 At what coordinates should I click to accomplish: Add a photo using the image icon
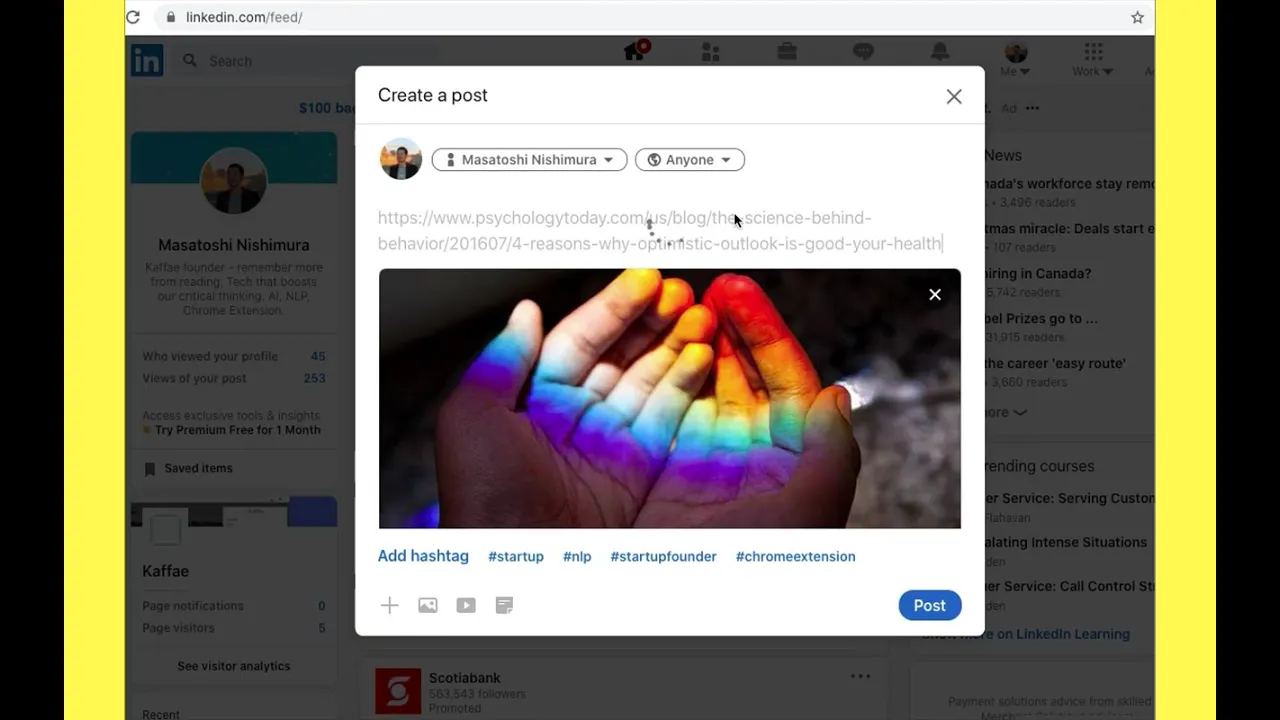[x=428, y=605]
